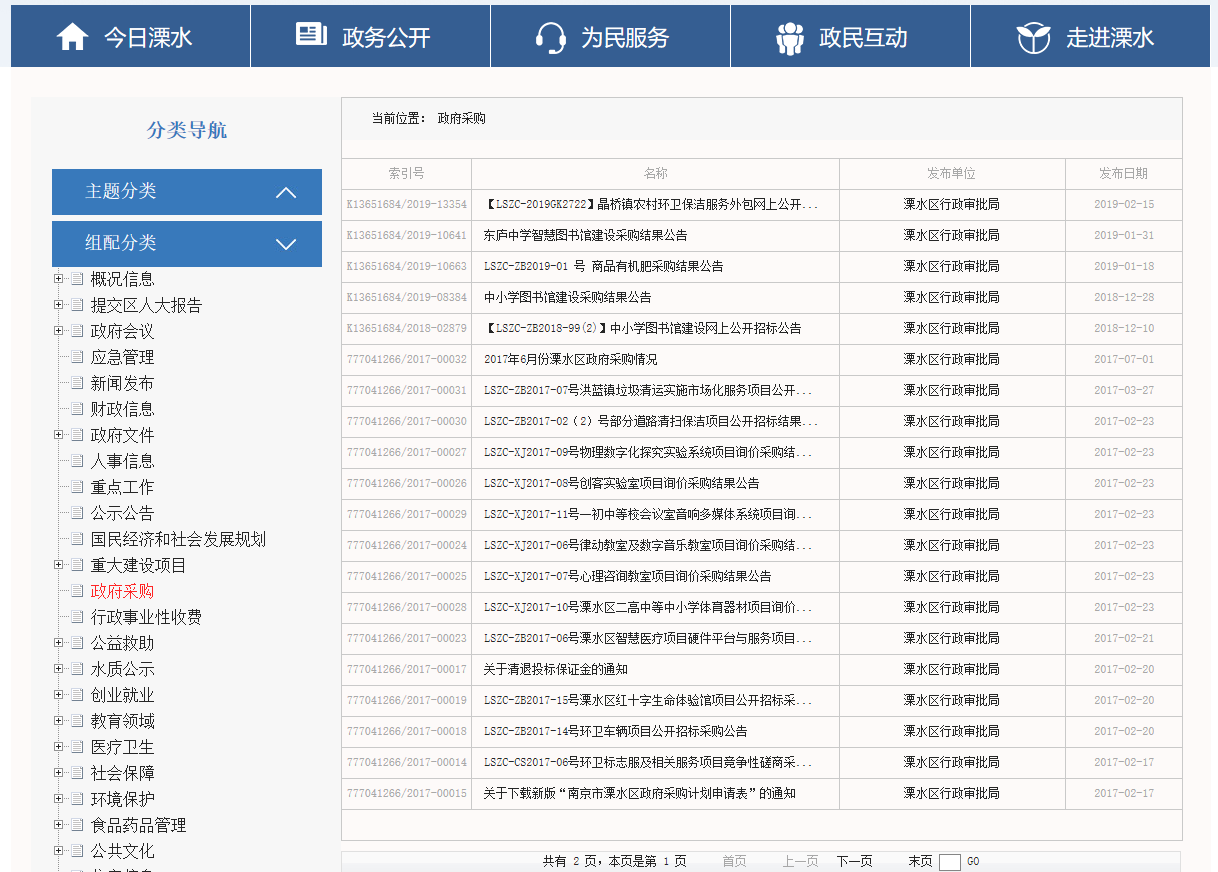Collapse the 主题分类 section

[286, 192]
